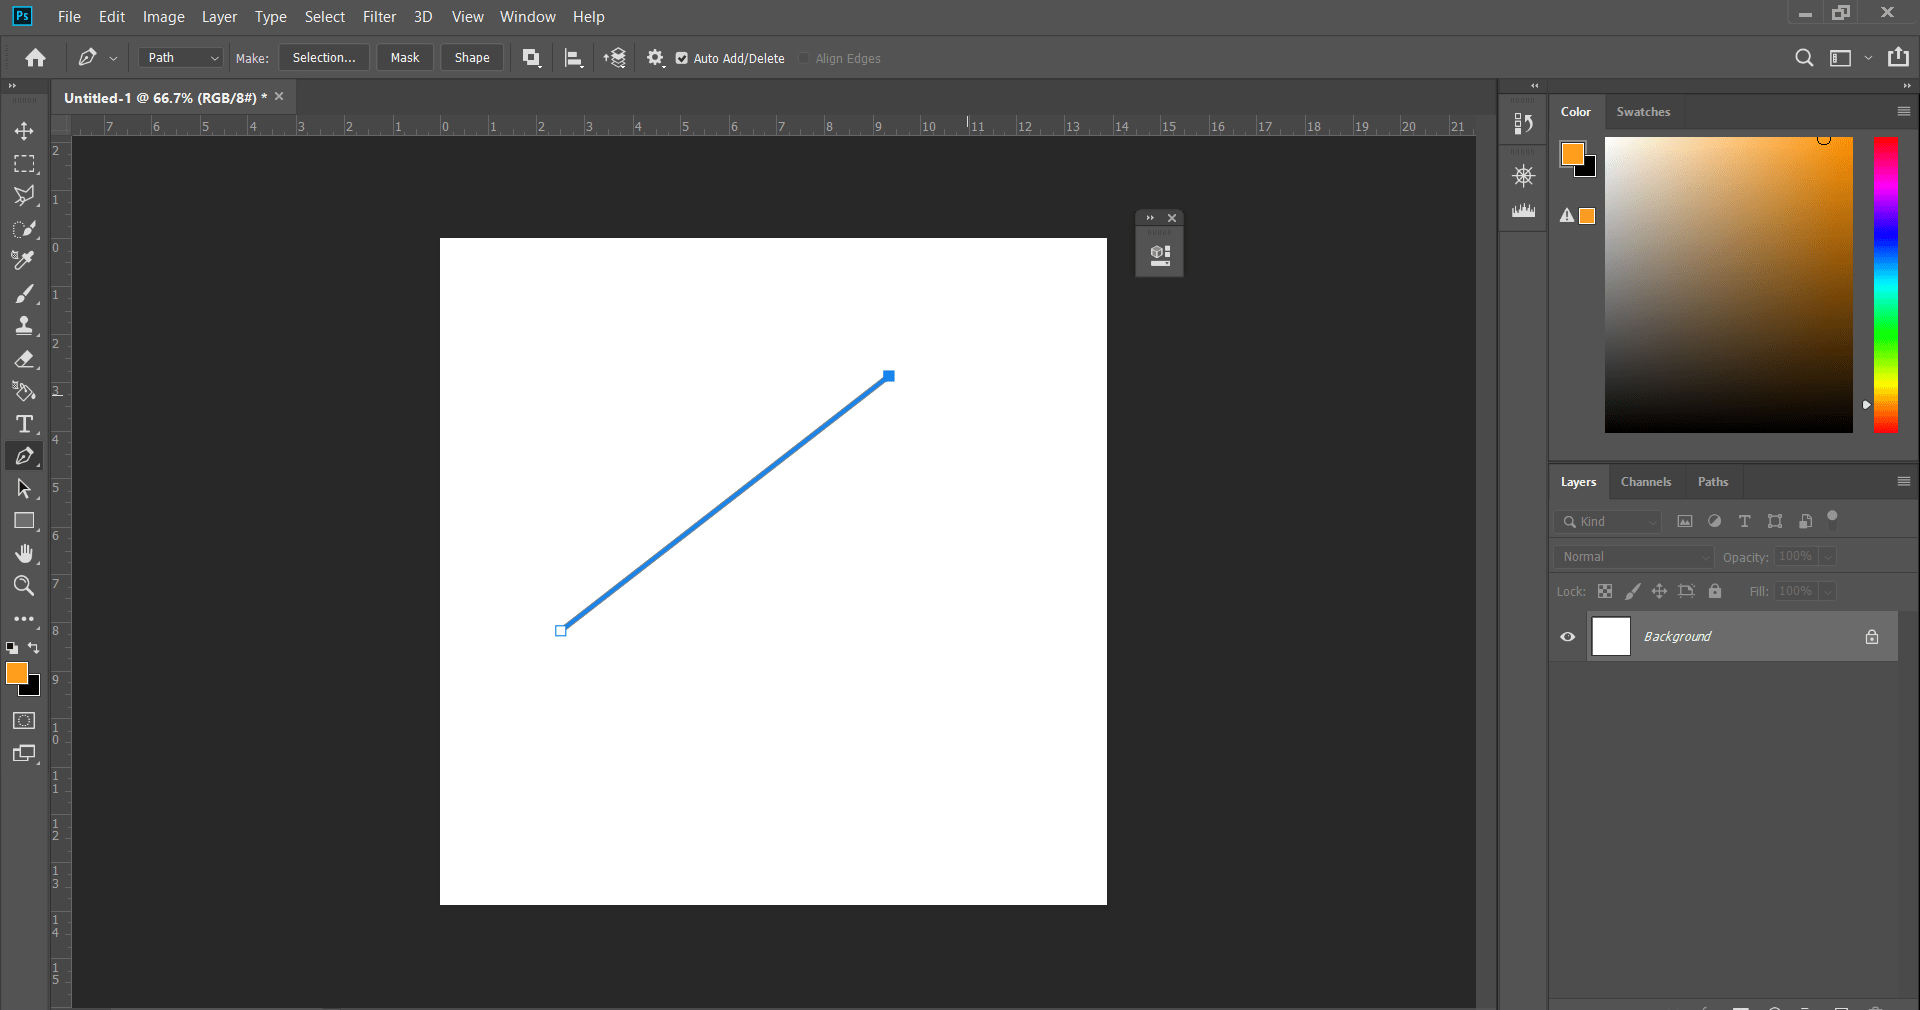Open the History panel icon

[x=1523, y=123]
